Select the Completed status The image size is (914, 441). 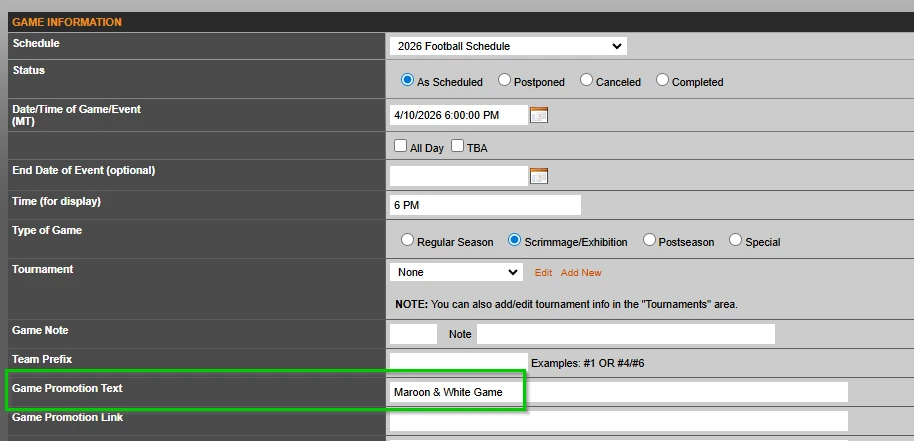[x=662, y=80]
